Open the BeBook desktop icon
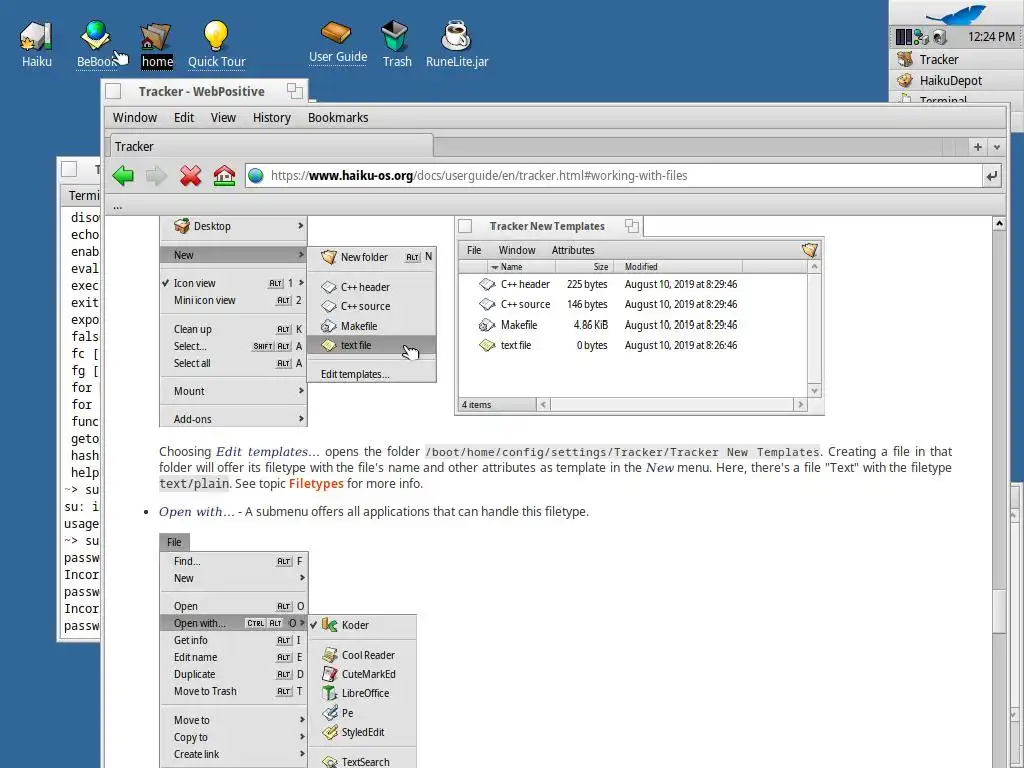Image resolution: width=1024 pixels, height=768 pixels. pyautogui.click(x=96, y=43)
